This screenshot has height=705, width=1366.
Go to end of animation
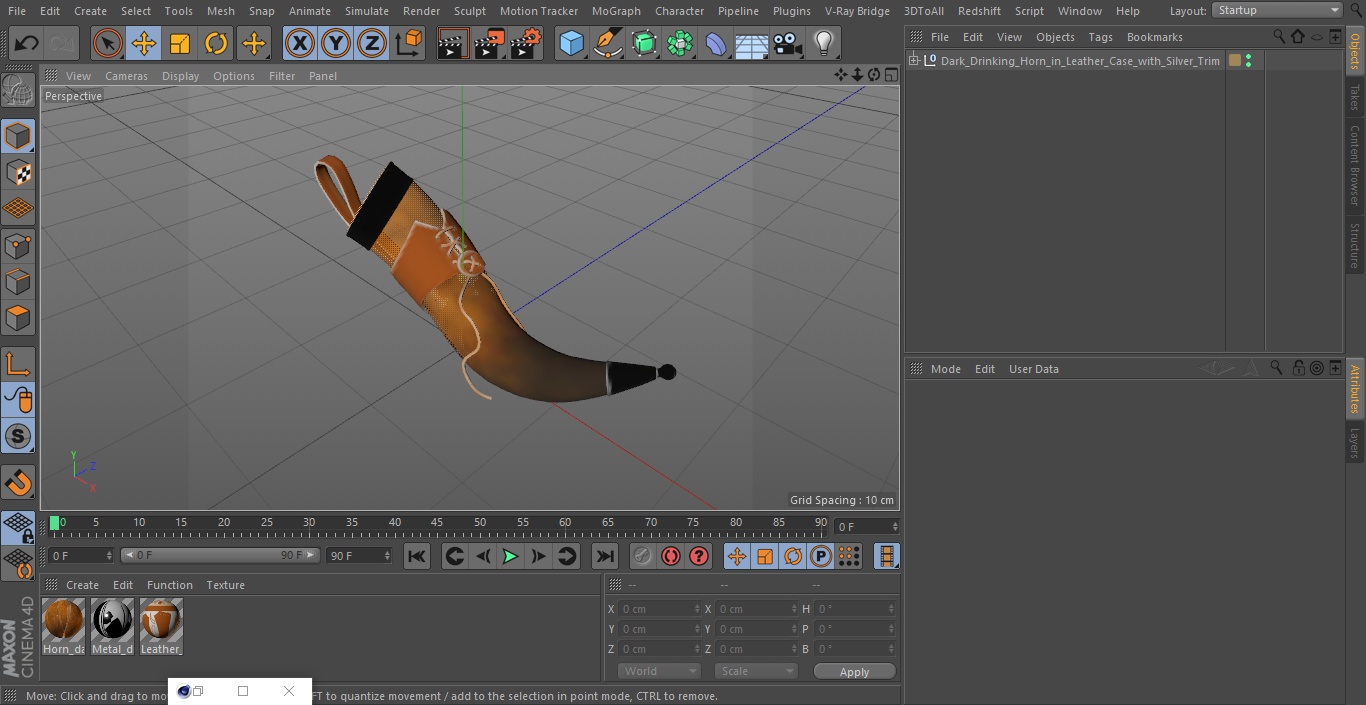click(605, 556)
